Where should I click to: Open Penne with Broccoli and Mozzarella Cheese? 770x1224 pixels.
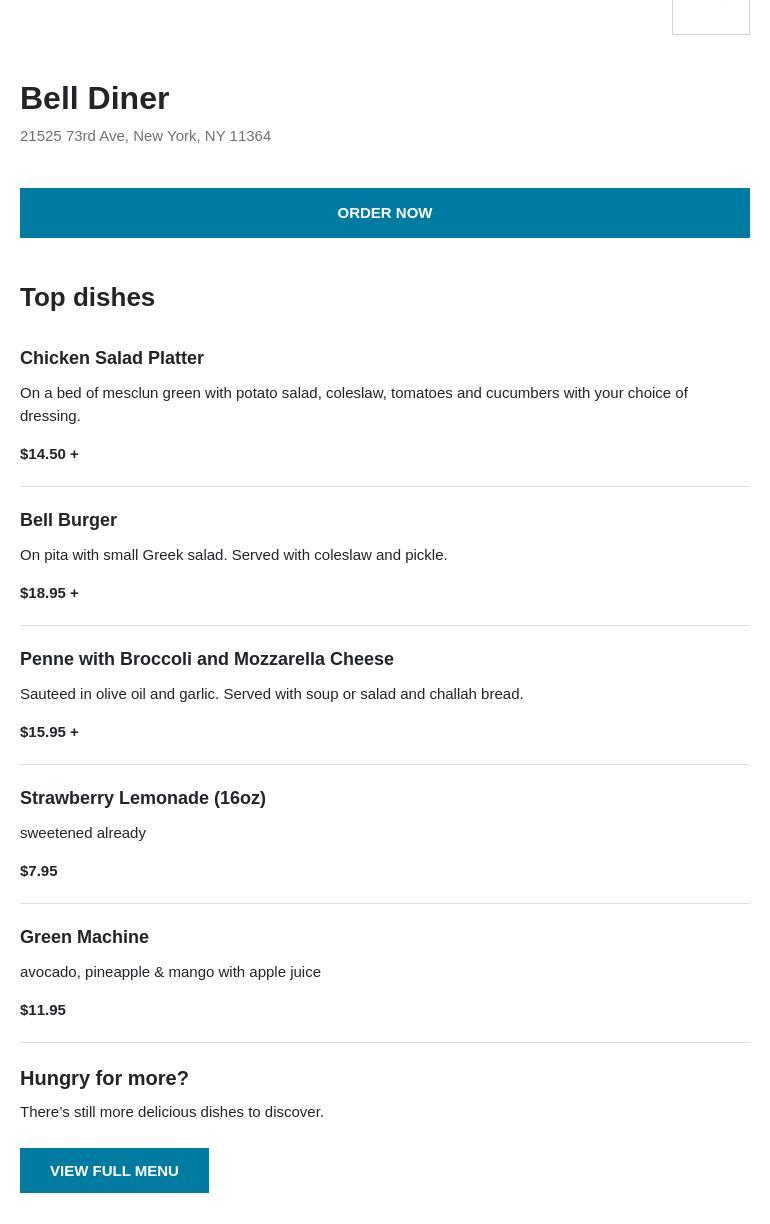(x=207, y=659)
